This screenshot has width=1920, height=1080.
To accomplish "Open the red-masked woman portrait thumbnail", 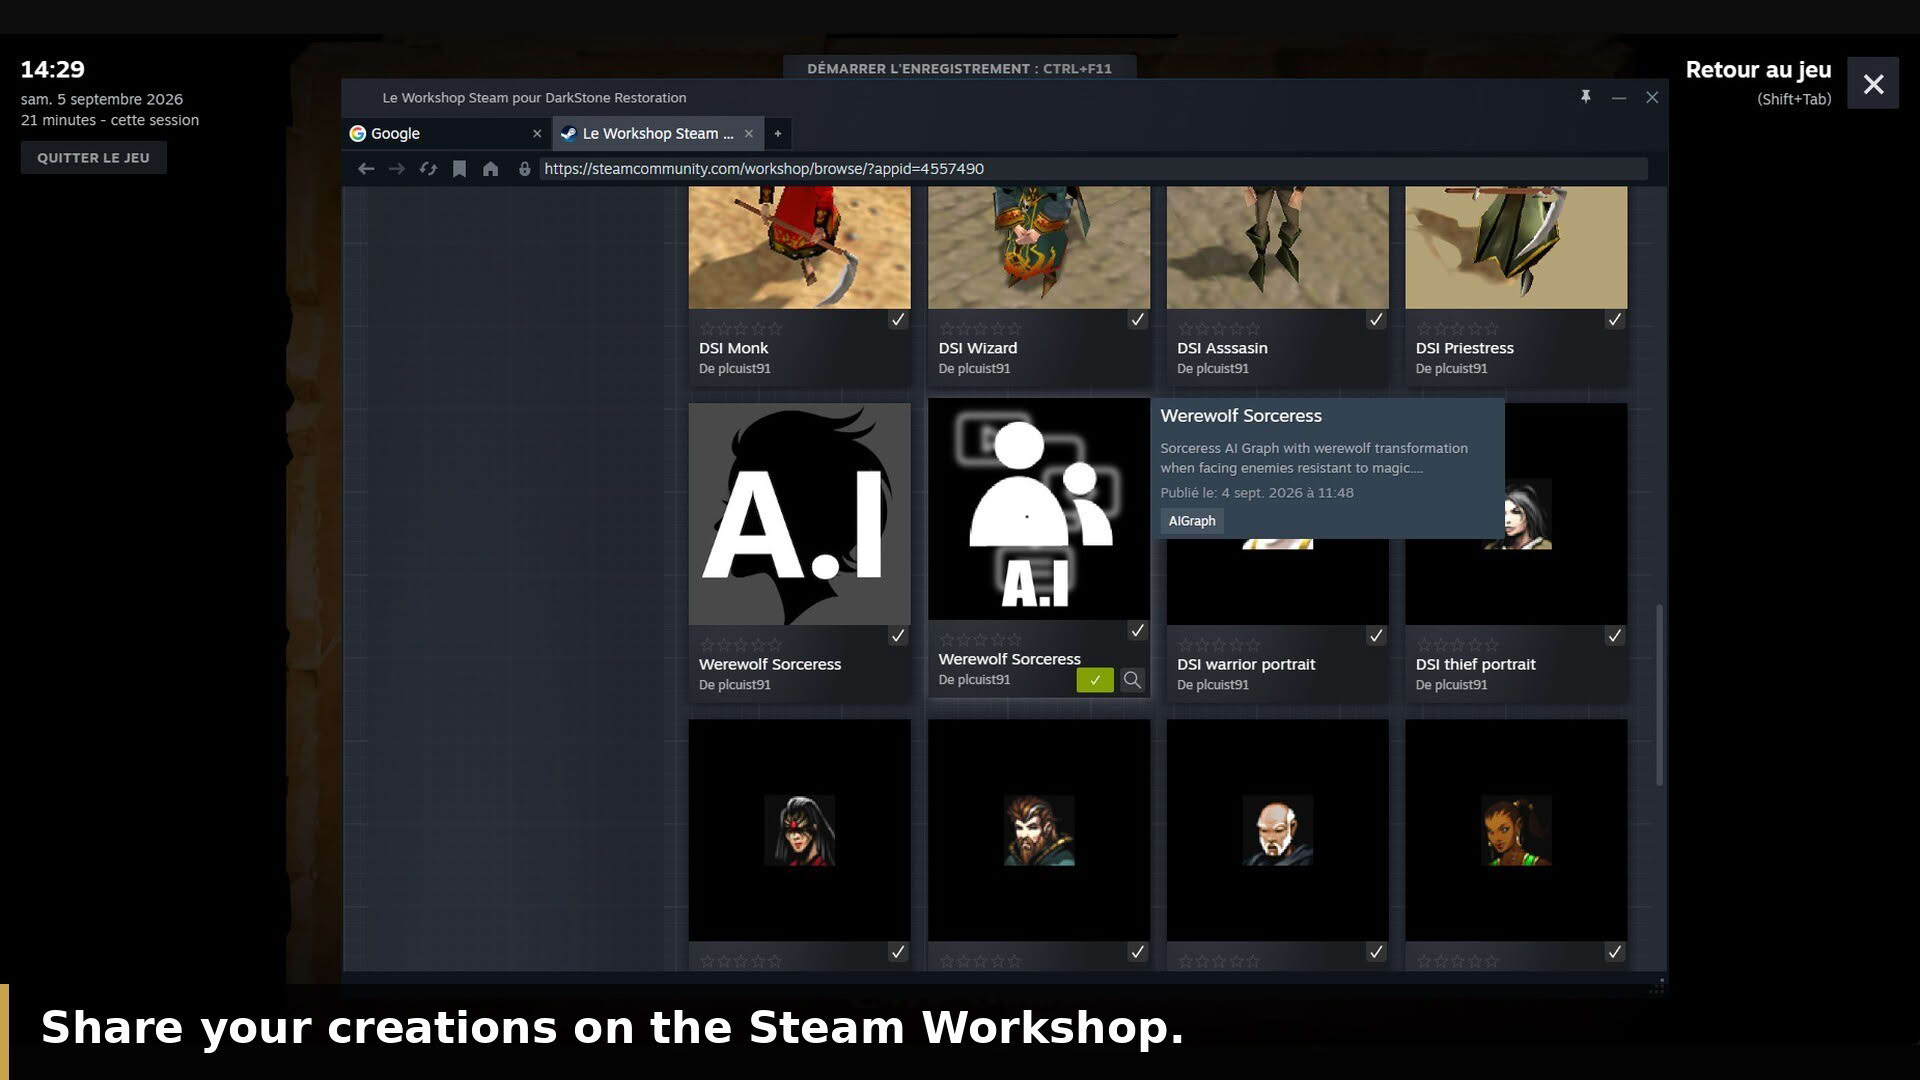I will tap(799, 830).
